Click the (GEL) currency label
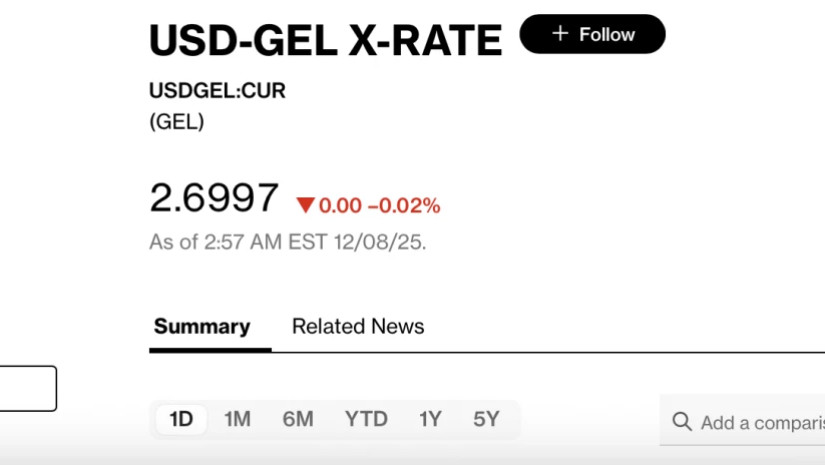Image resolution: width=825 pixels, height=465 pixels. [x=176, y=122]
